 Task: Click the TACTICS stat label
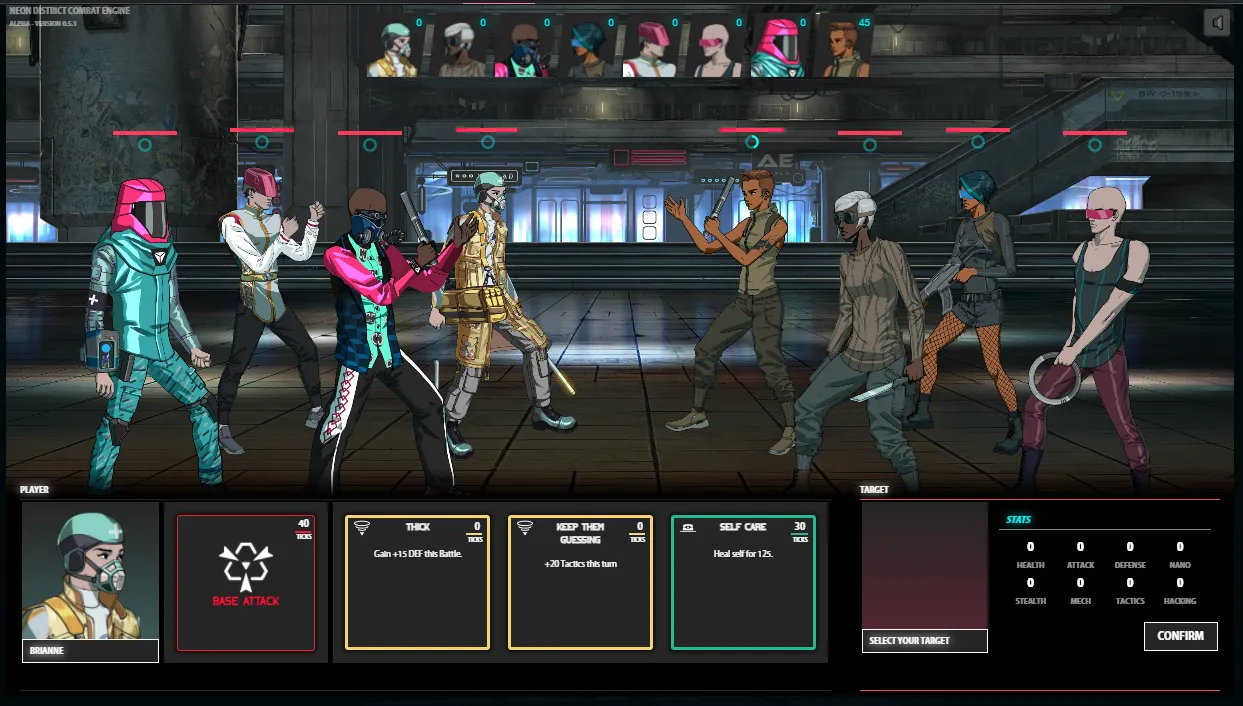pyautogui.click(x=1130, y=601)
